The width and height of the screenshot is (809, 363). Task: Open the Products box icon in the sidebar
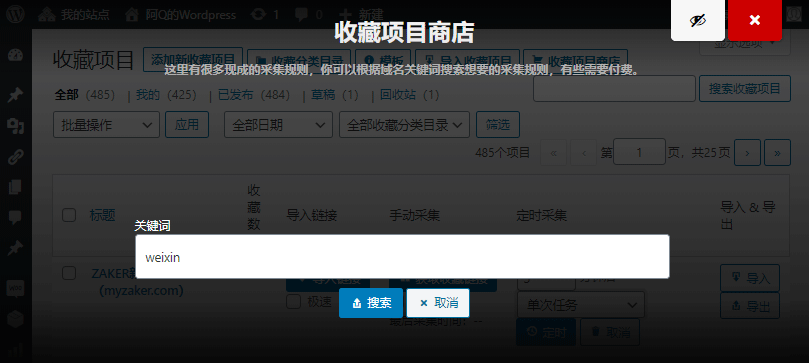15,319
